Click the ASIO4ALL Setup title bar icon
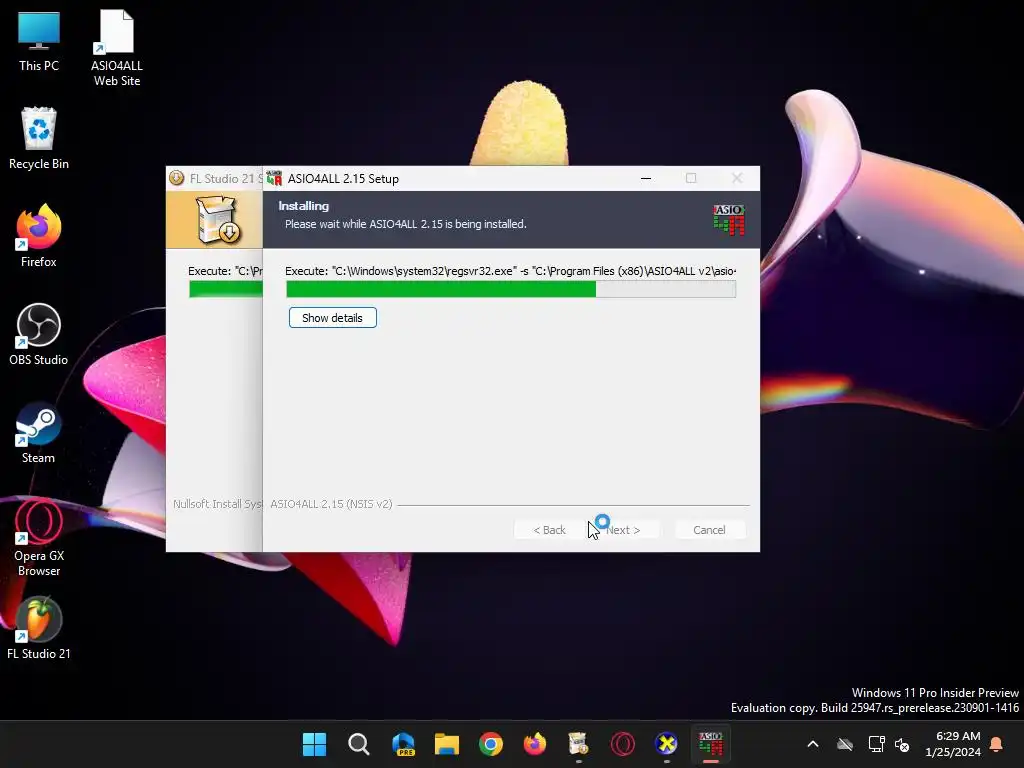1024x768 pixels. [x=274, y=178]
